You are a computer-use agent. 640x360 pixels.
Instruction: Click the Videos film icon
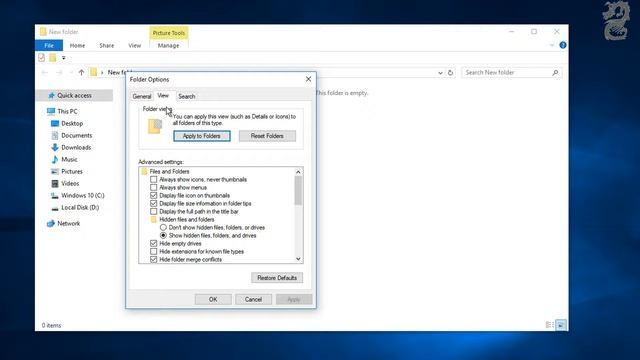point(55,184)
